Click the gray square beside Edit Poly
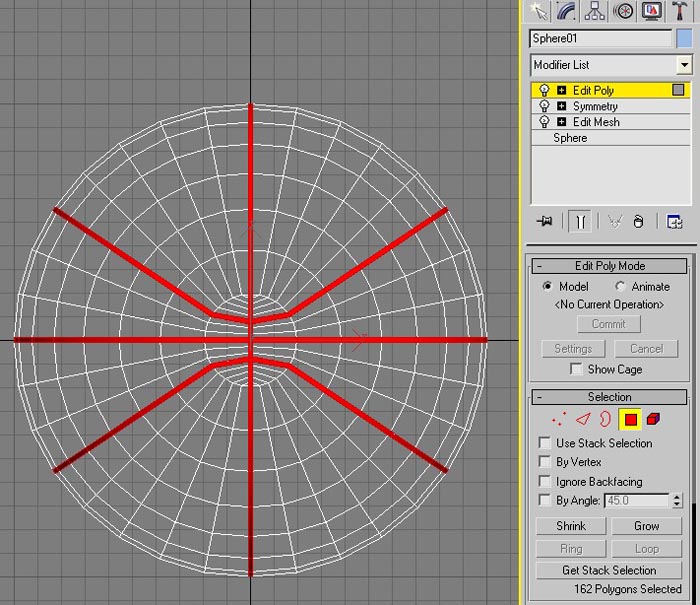 (x=678, y=90)
